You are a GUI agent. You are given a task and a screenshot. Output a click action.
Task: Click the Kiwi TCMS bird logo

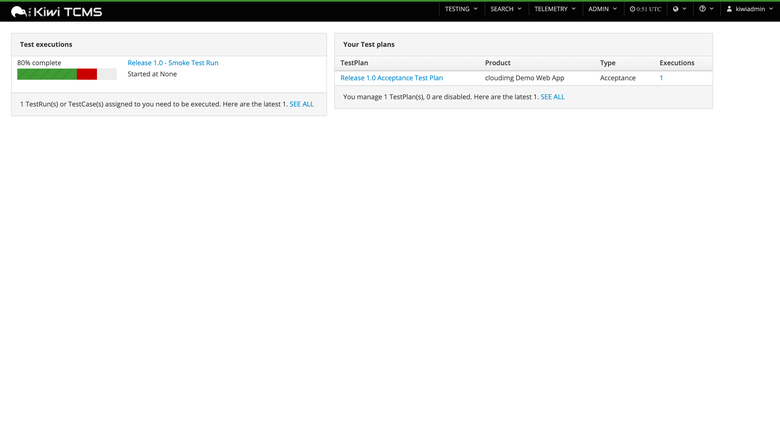[x=19, y=11]
